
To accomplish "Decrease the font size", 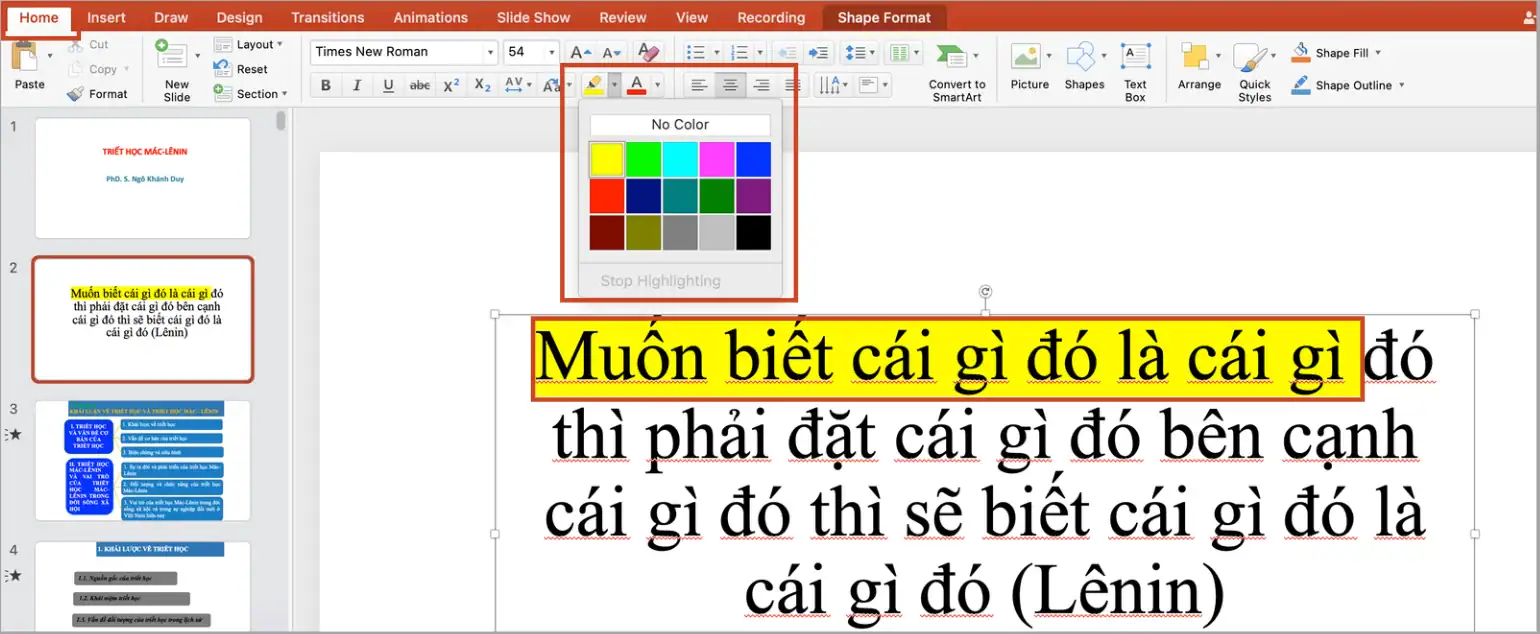I will tap(613, 52).
